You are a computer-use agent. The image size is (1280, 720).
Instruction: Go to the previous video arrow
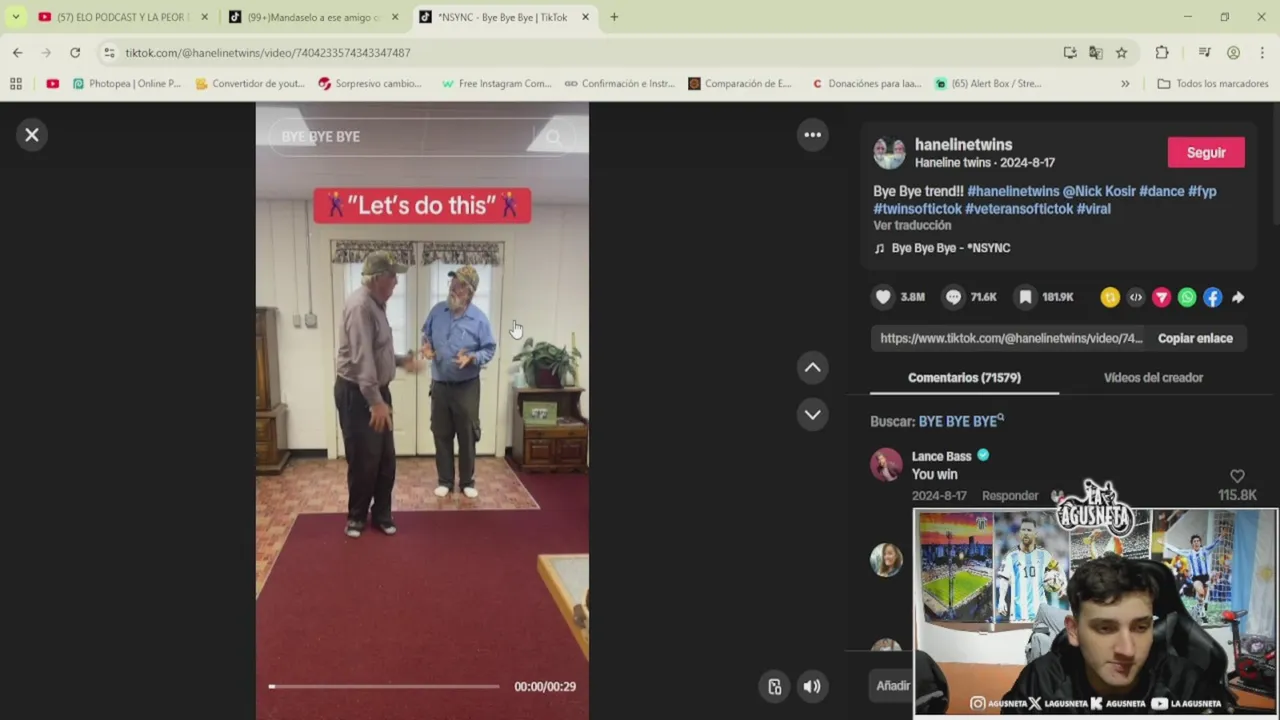point(813,368)
